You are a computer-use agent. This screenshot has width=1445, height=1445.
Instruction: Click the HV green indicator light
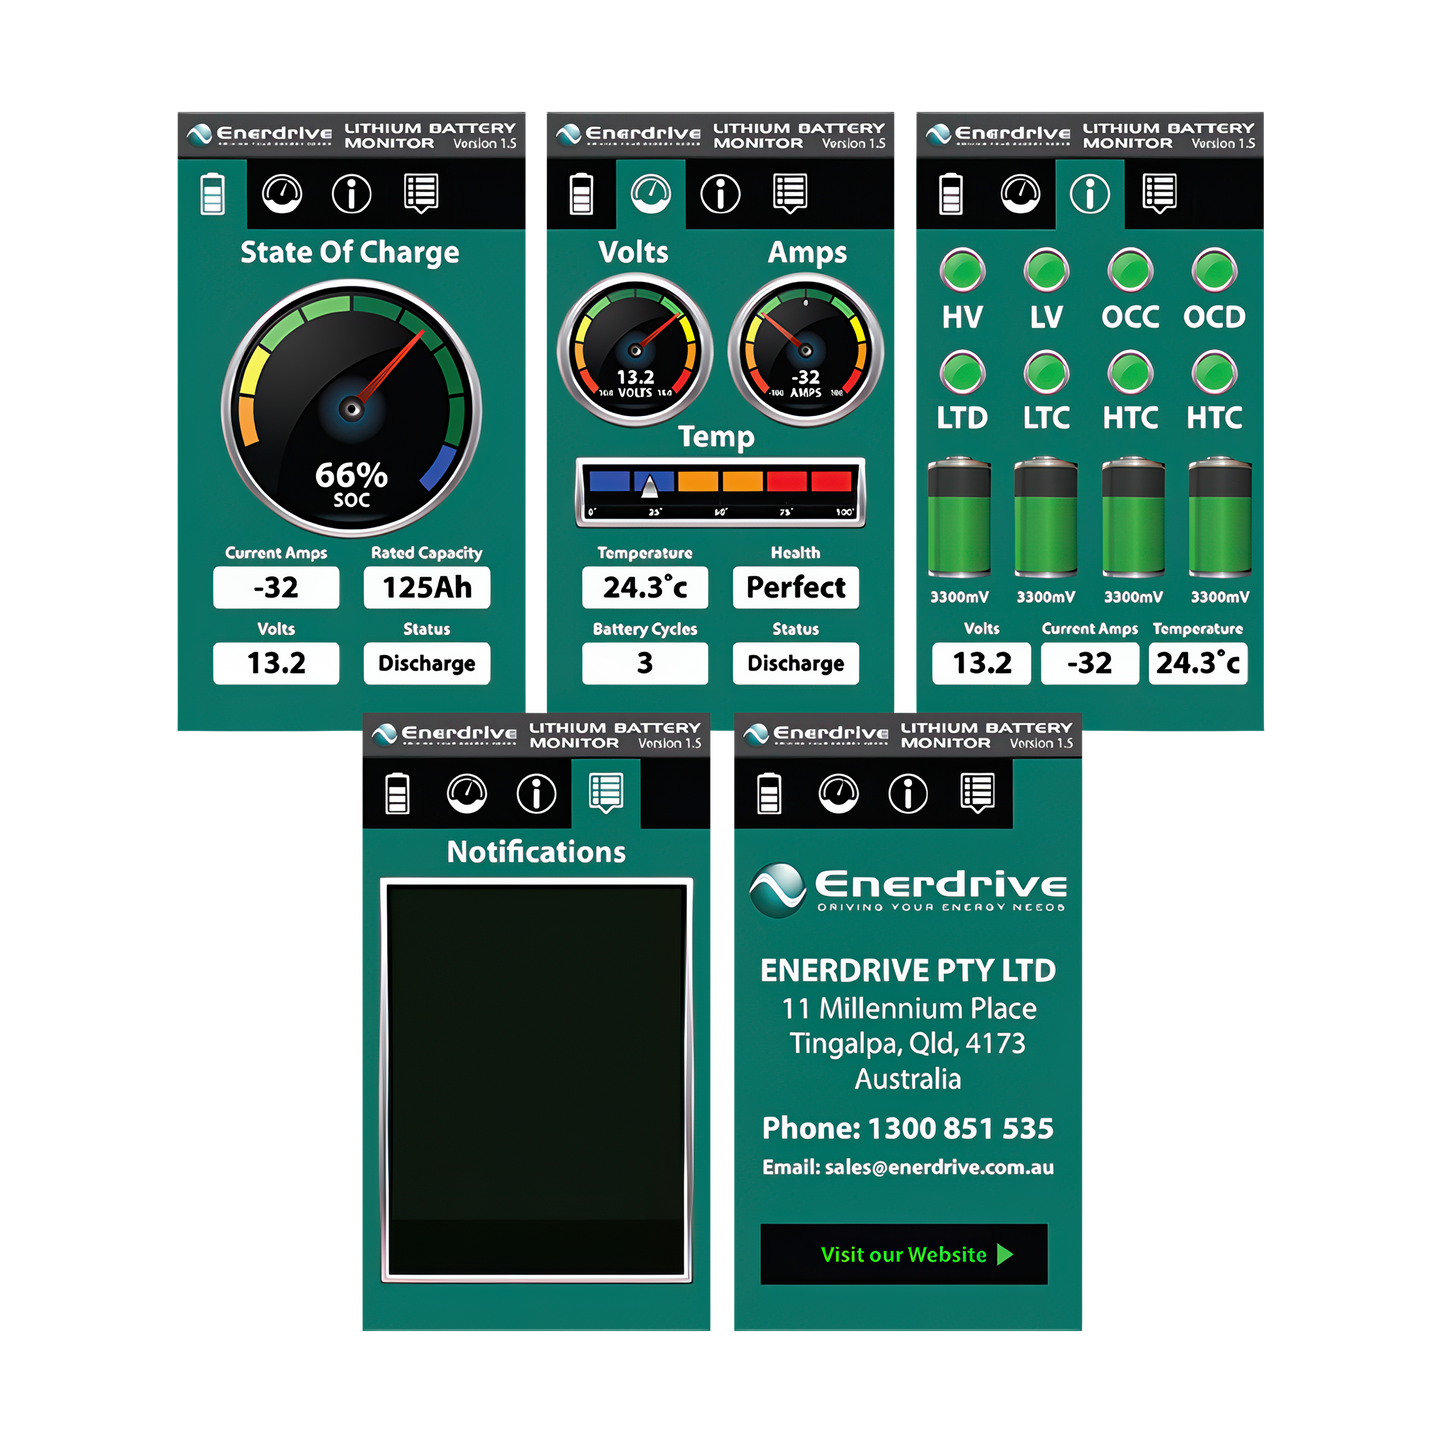point(963,270)
